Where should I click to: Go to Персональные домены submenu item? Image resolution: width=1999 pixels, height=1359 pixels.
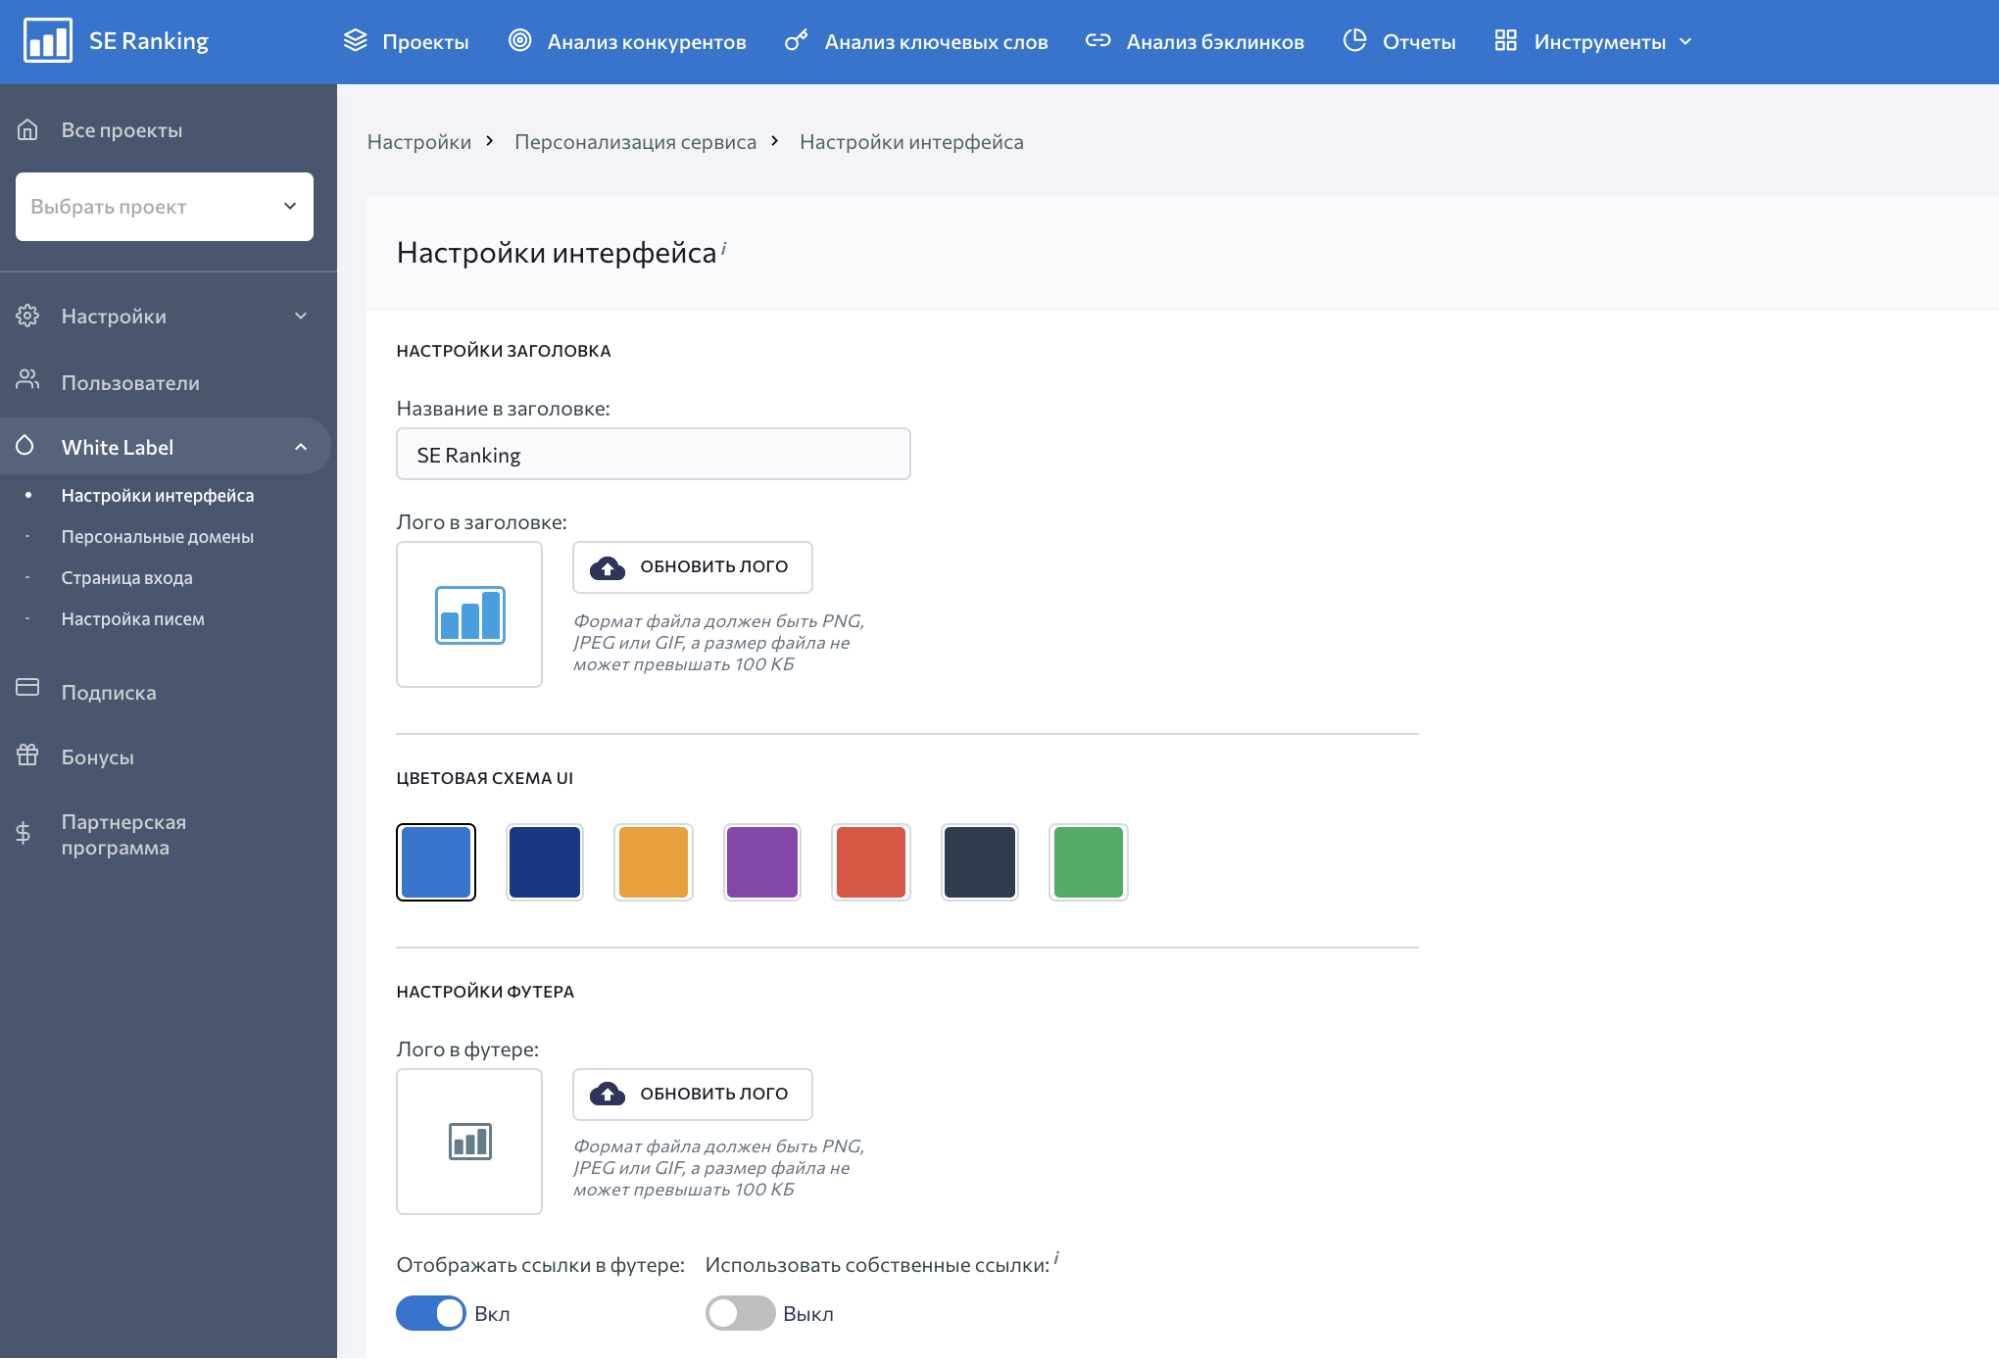[x=157, y=537]
